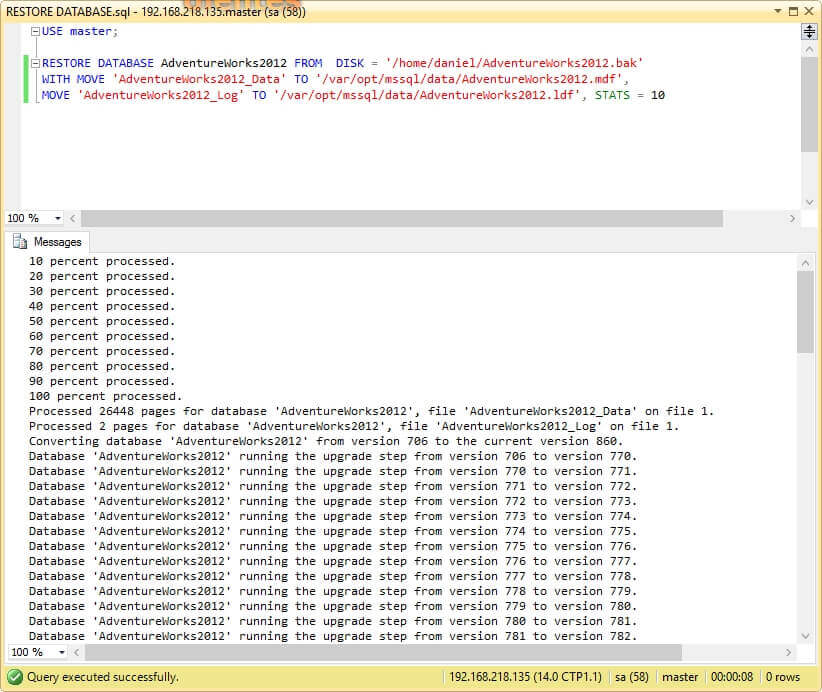
Task: Open the window position dropdown arrow
Action: [x=777, y=11]
